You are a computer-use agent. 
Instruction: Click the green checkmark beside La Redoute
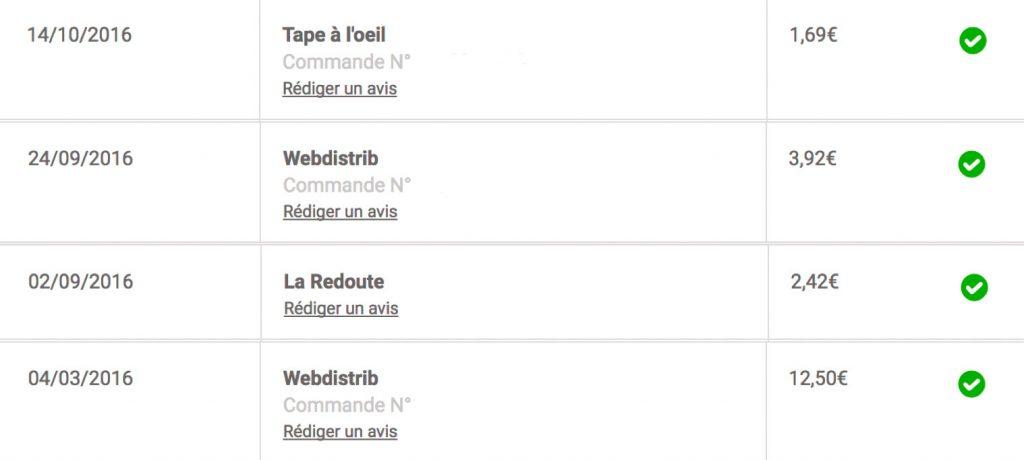coord(974,288)
